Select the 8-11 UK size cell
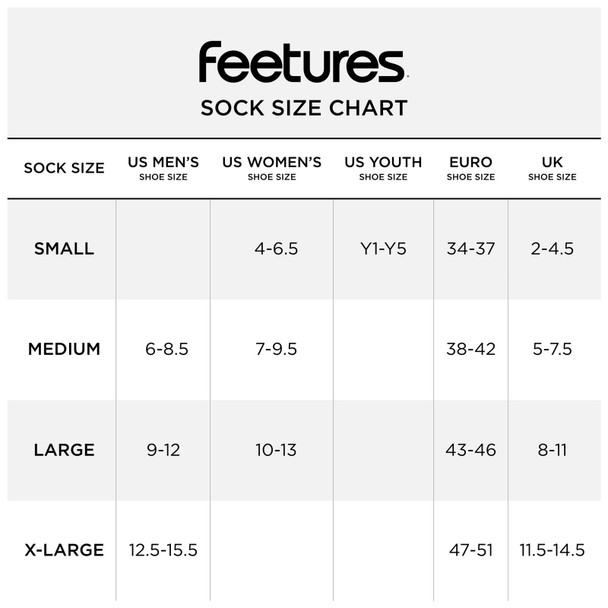 (552, 450)
